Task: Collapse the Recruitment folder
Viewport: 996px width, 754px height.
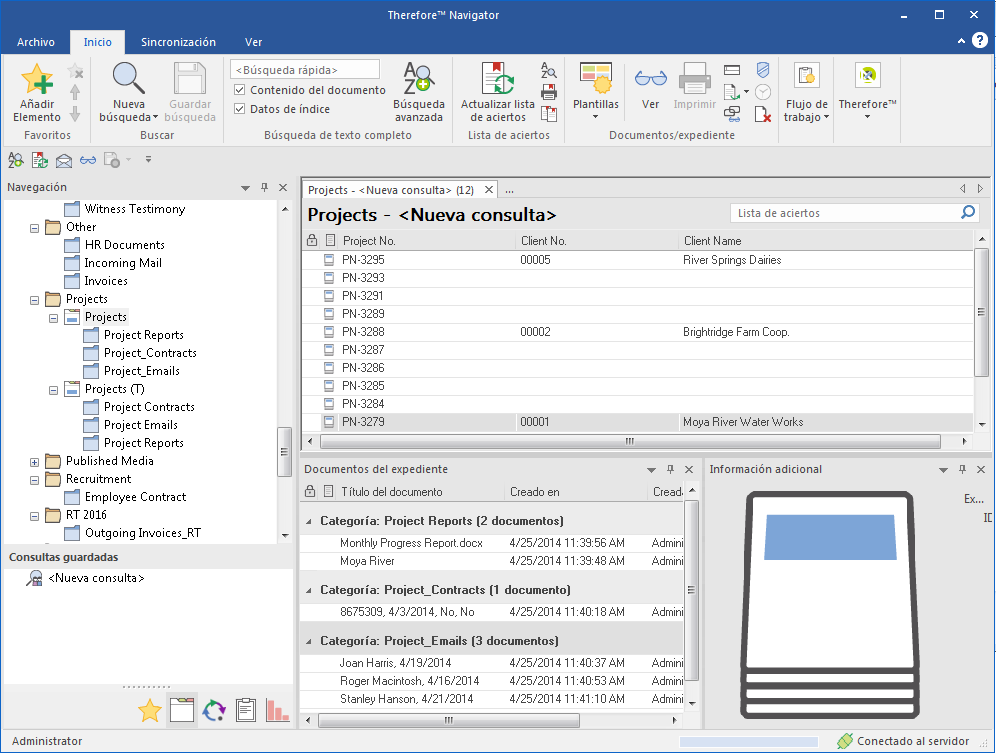Action: coord(34,480)
